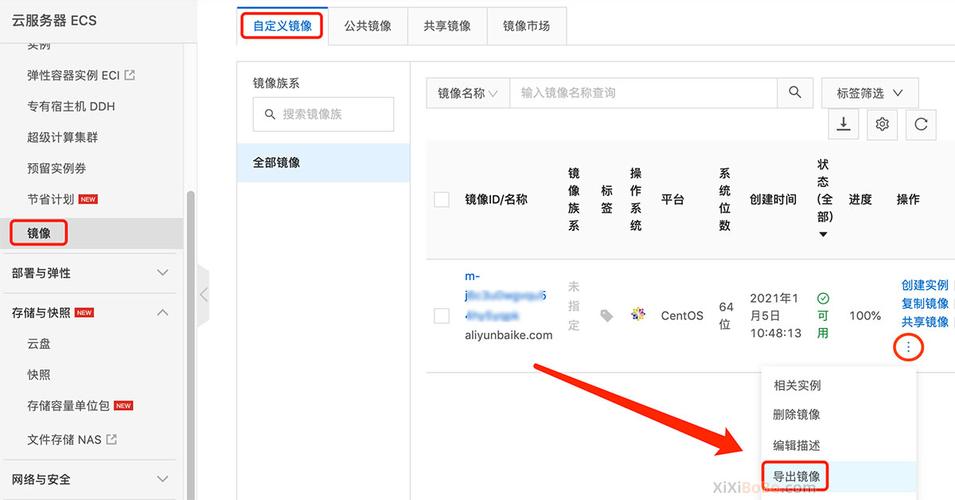Screen dimensions: 955x500
Task: Open 存储容量单位包 in the sidebar
Action: [68, 406]
